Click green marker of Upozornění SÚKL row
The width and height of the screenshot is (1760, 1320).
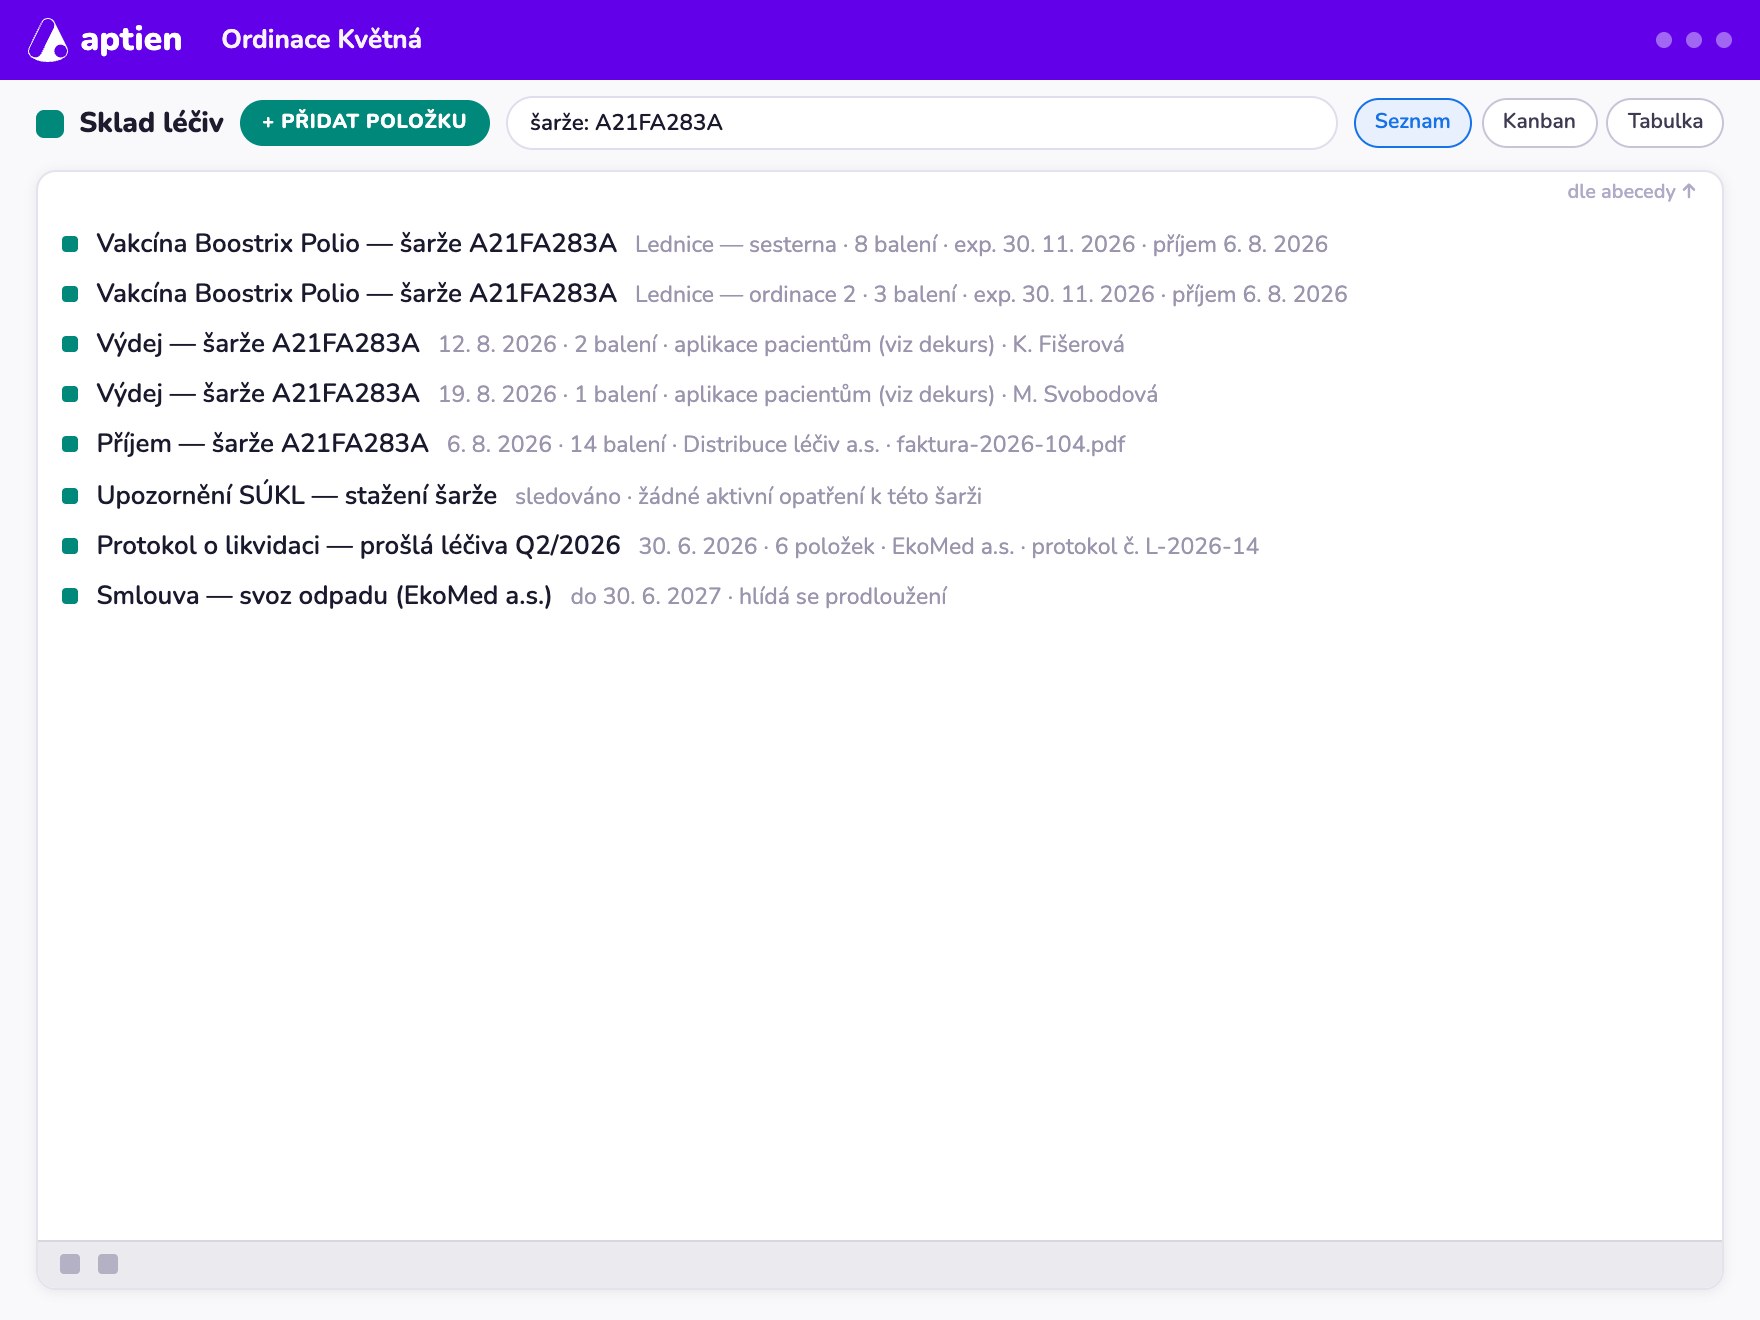[x=70, y=496]
